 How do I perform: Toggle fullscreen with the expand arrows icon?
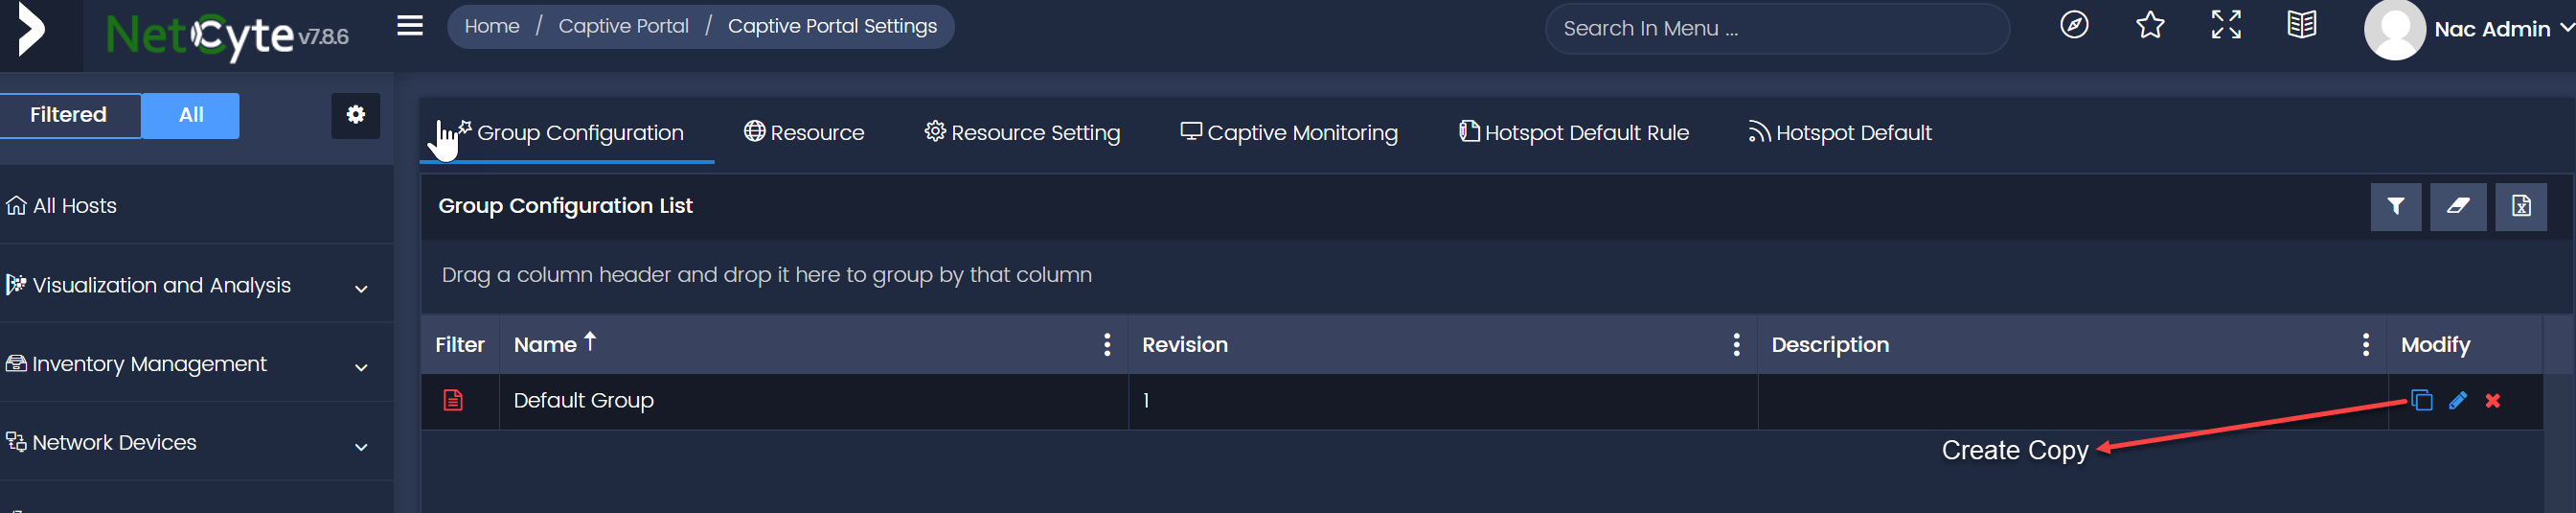coord(2225,25)
